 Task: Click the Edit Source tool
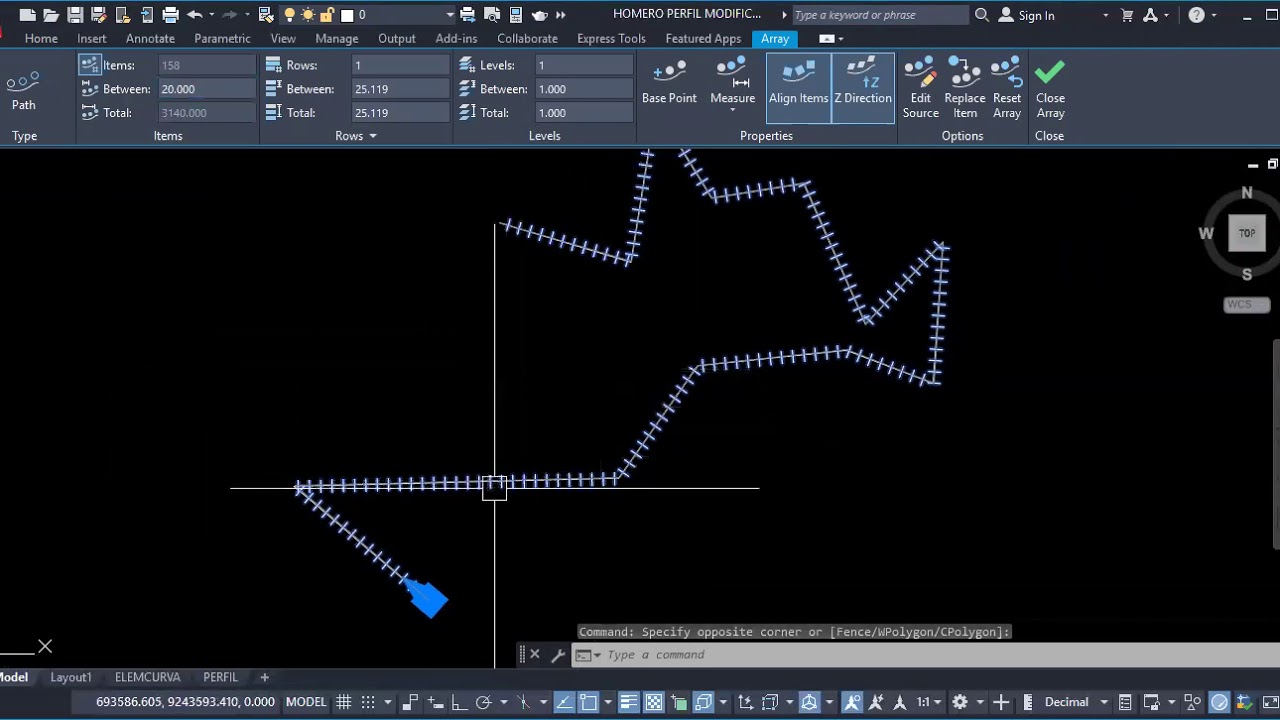click(x=920, y=88)
